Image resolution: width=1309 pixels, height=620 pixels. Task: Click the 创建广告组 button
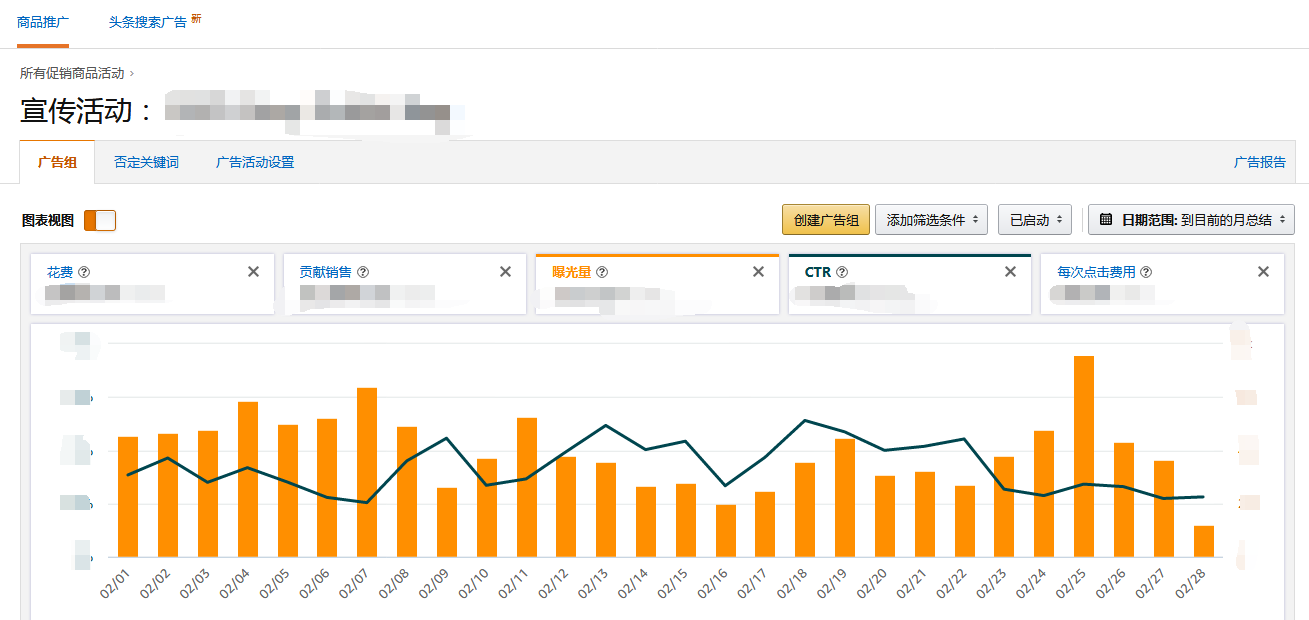[825, 219]
